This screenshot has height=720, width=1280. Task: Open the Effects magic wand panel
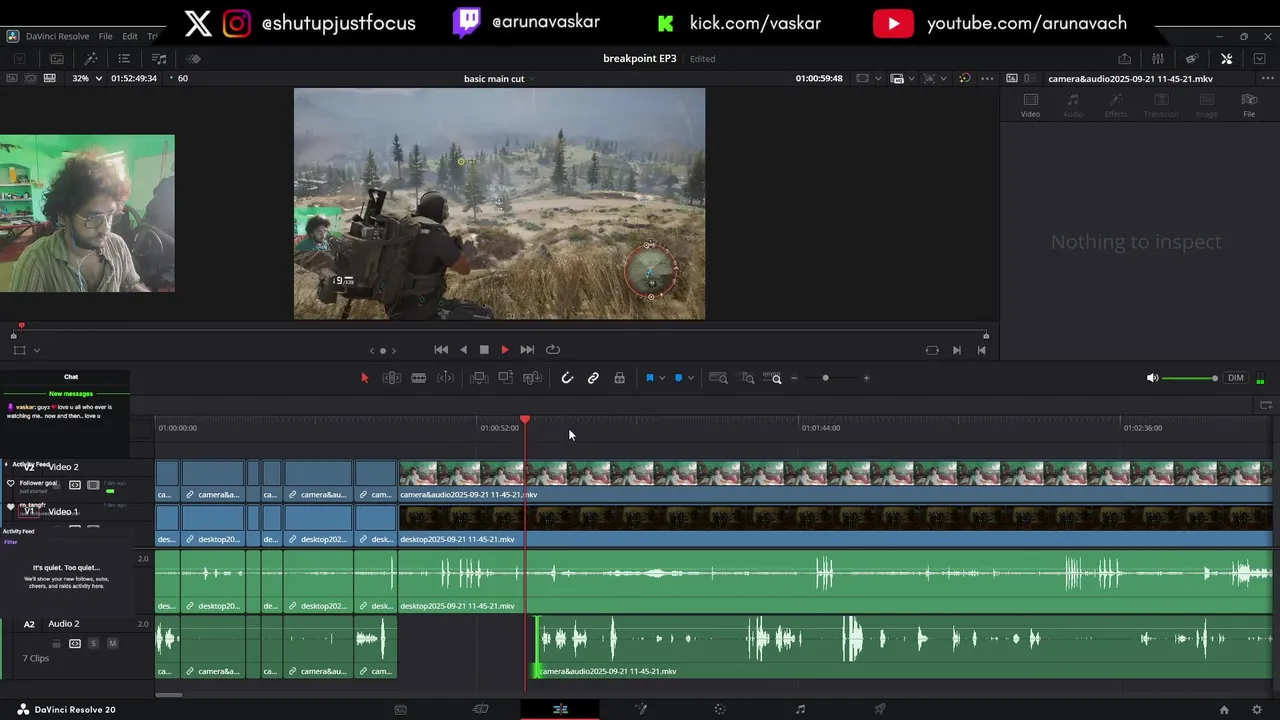point(90,59)
